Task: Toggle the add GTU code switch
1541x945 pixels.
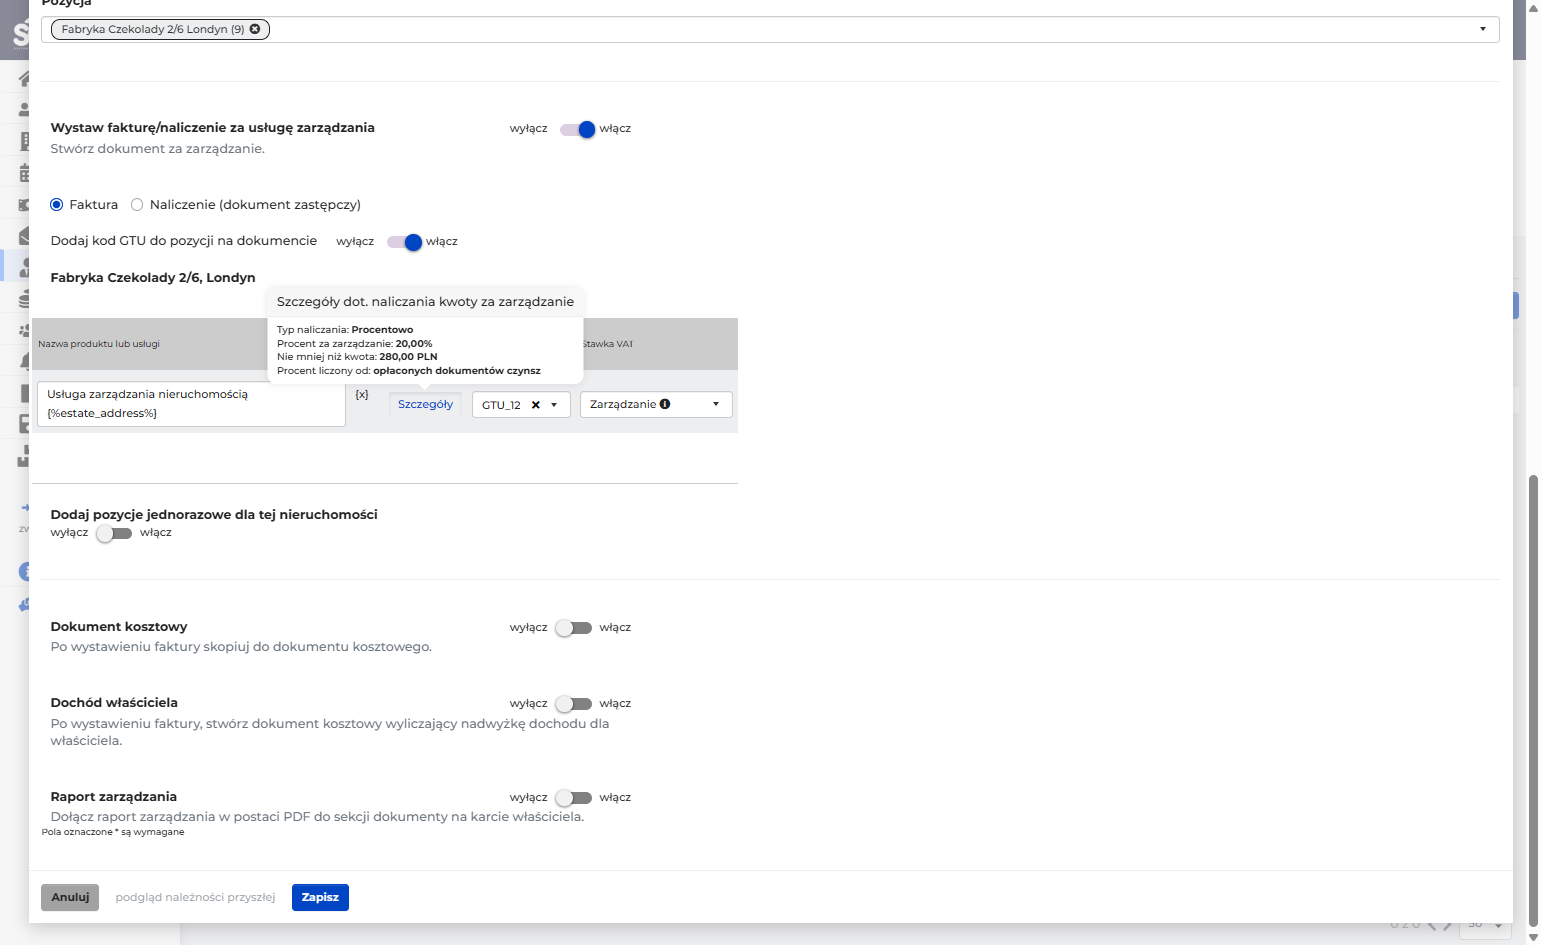Action: click(x=404, y=242)
